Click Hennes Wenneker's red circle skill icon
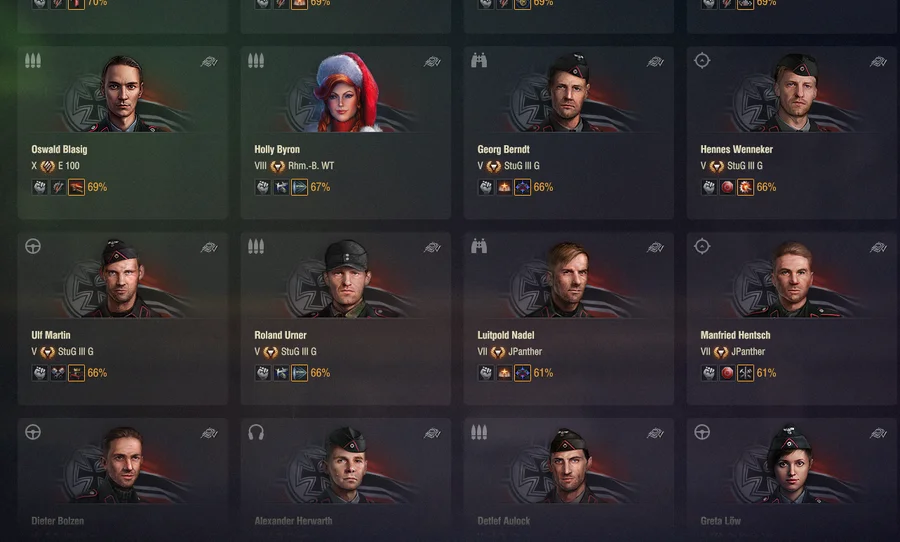 [x=727, y=187]
